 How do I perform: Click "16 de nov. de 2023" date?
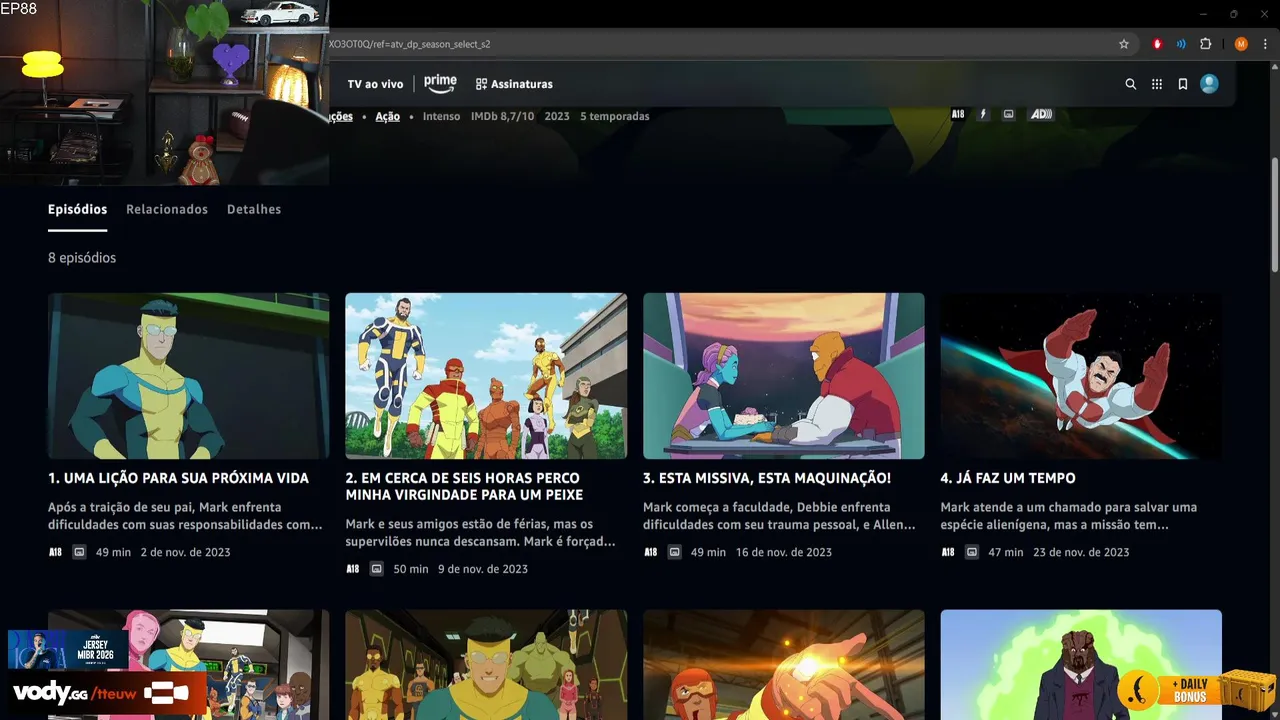pyautogui.click(x=784, y=552)
